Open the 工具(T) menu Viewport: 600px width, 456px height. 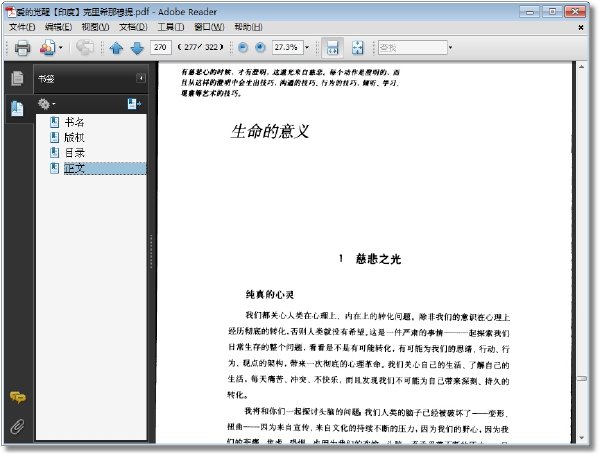pos(171,27)
